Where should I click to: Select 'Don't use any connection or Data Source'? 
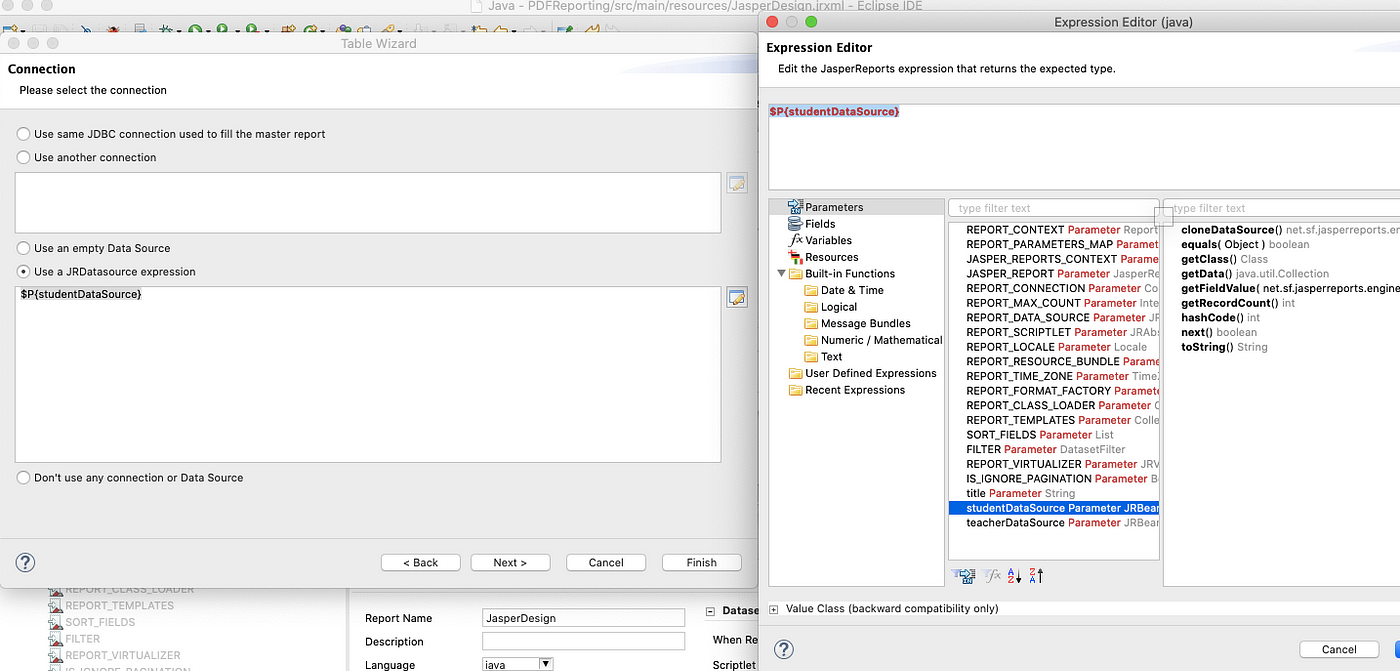pyautogui.click(x=23, y=477)
